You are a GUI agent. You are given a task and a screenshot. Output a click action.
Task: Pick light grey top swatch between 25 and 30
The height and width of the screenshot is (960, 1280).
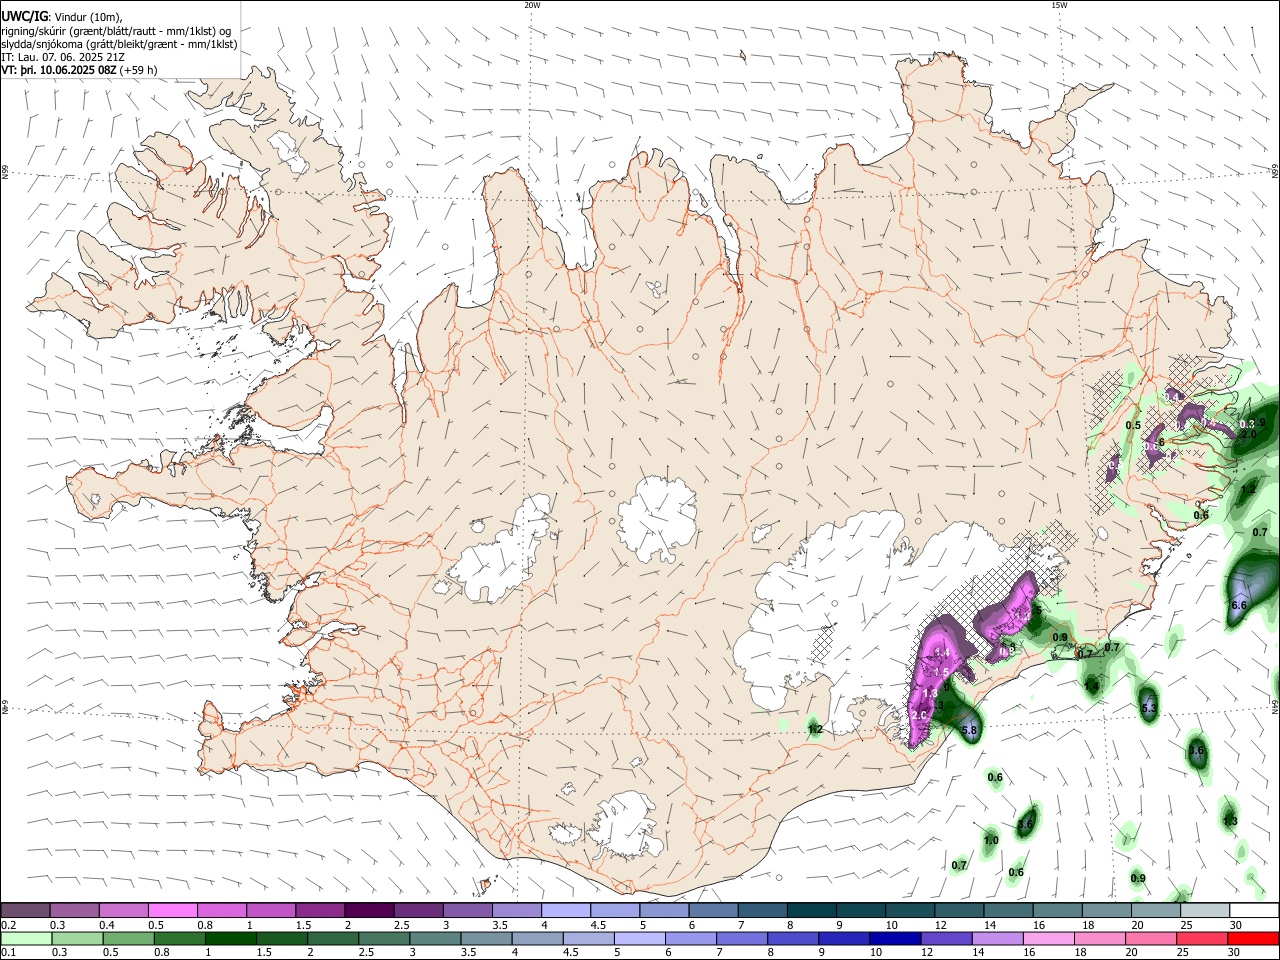1206,910
